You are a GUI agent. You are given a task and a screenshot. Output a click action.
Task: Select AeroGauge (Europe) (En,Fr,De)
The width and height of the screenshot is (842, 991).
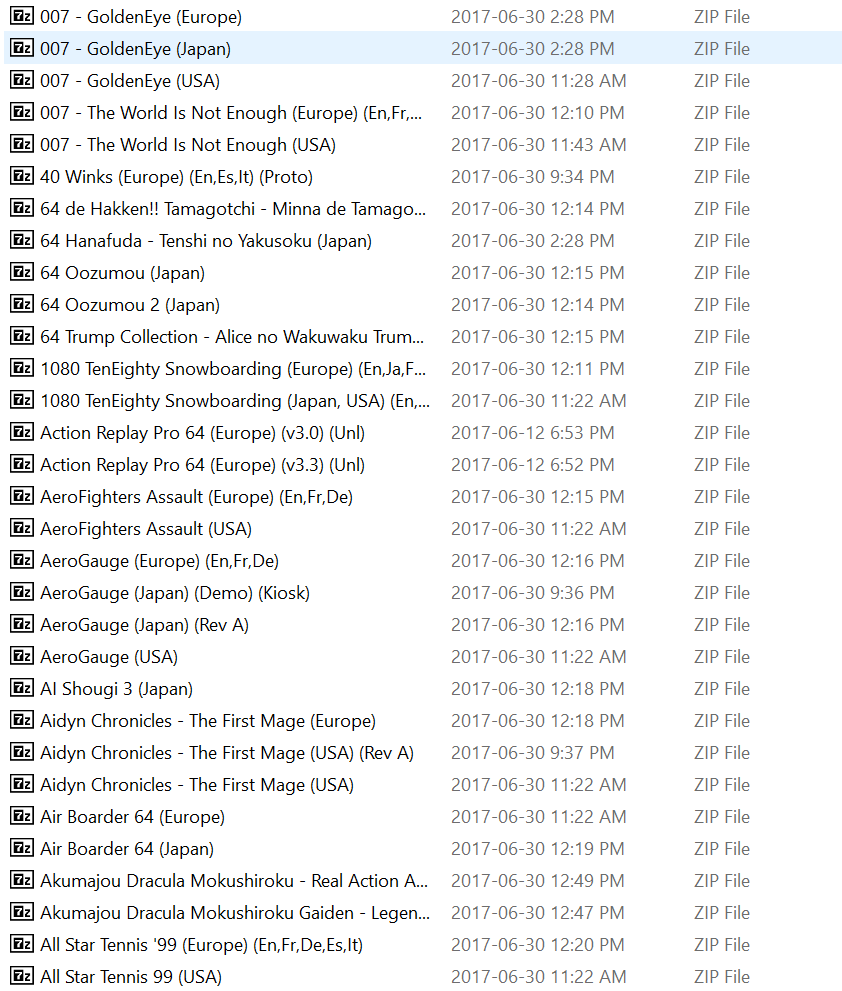160,561
